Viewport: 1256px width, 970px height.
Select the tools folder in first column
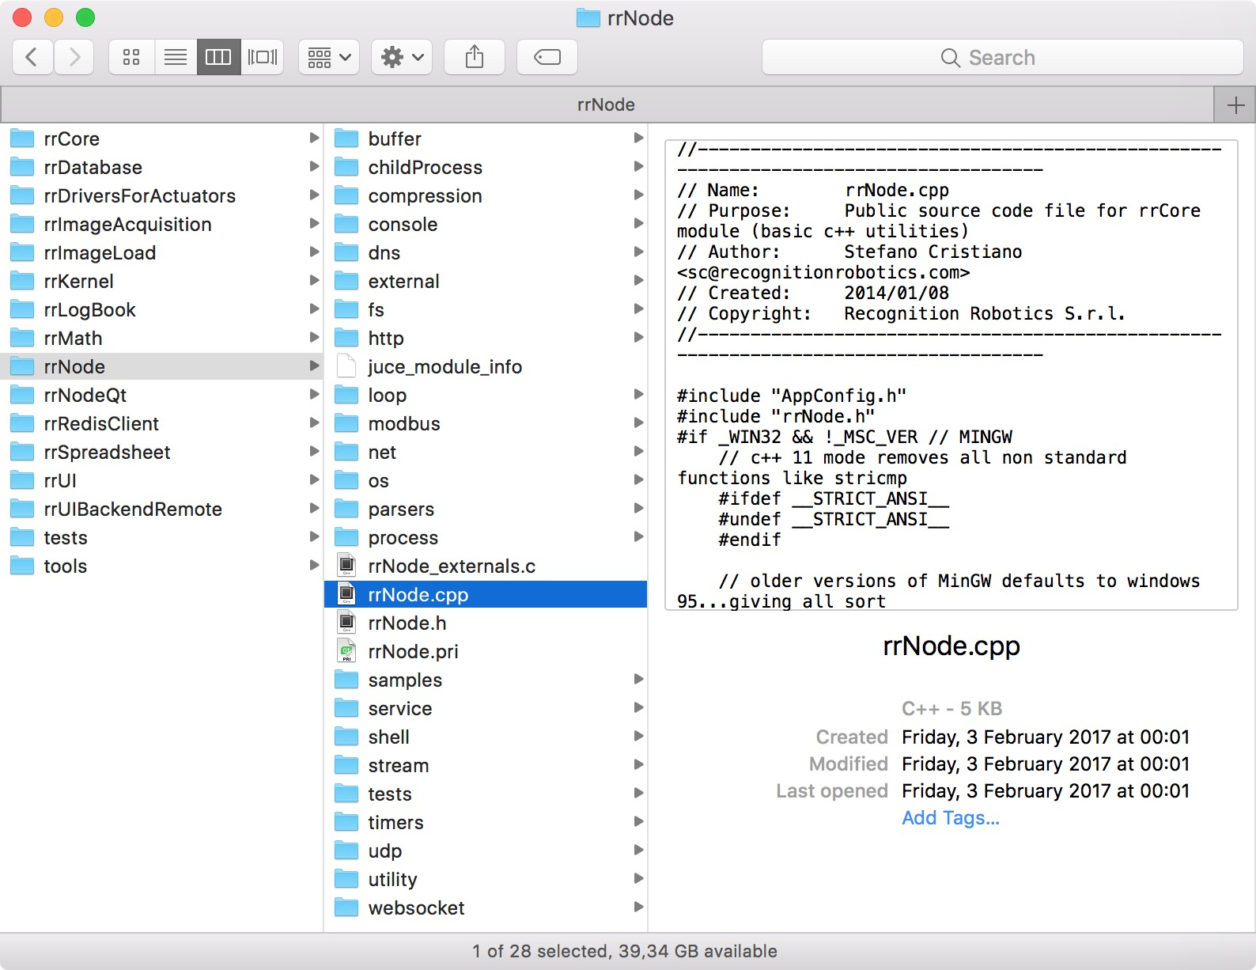click(161, 566)
